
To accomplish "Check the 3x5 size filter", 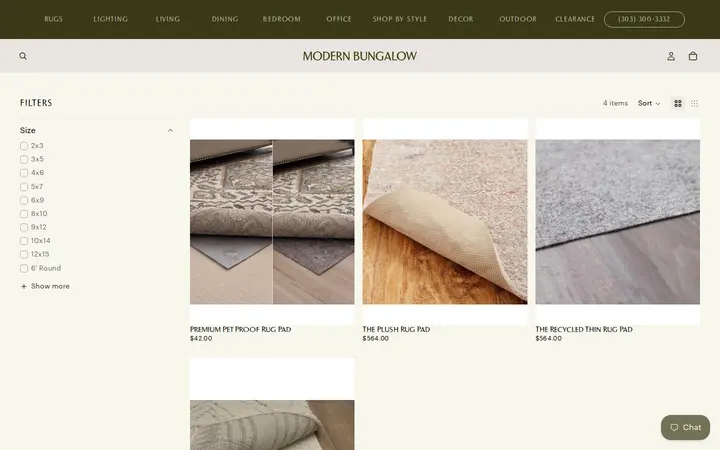I will [24, 159].
